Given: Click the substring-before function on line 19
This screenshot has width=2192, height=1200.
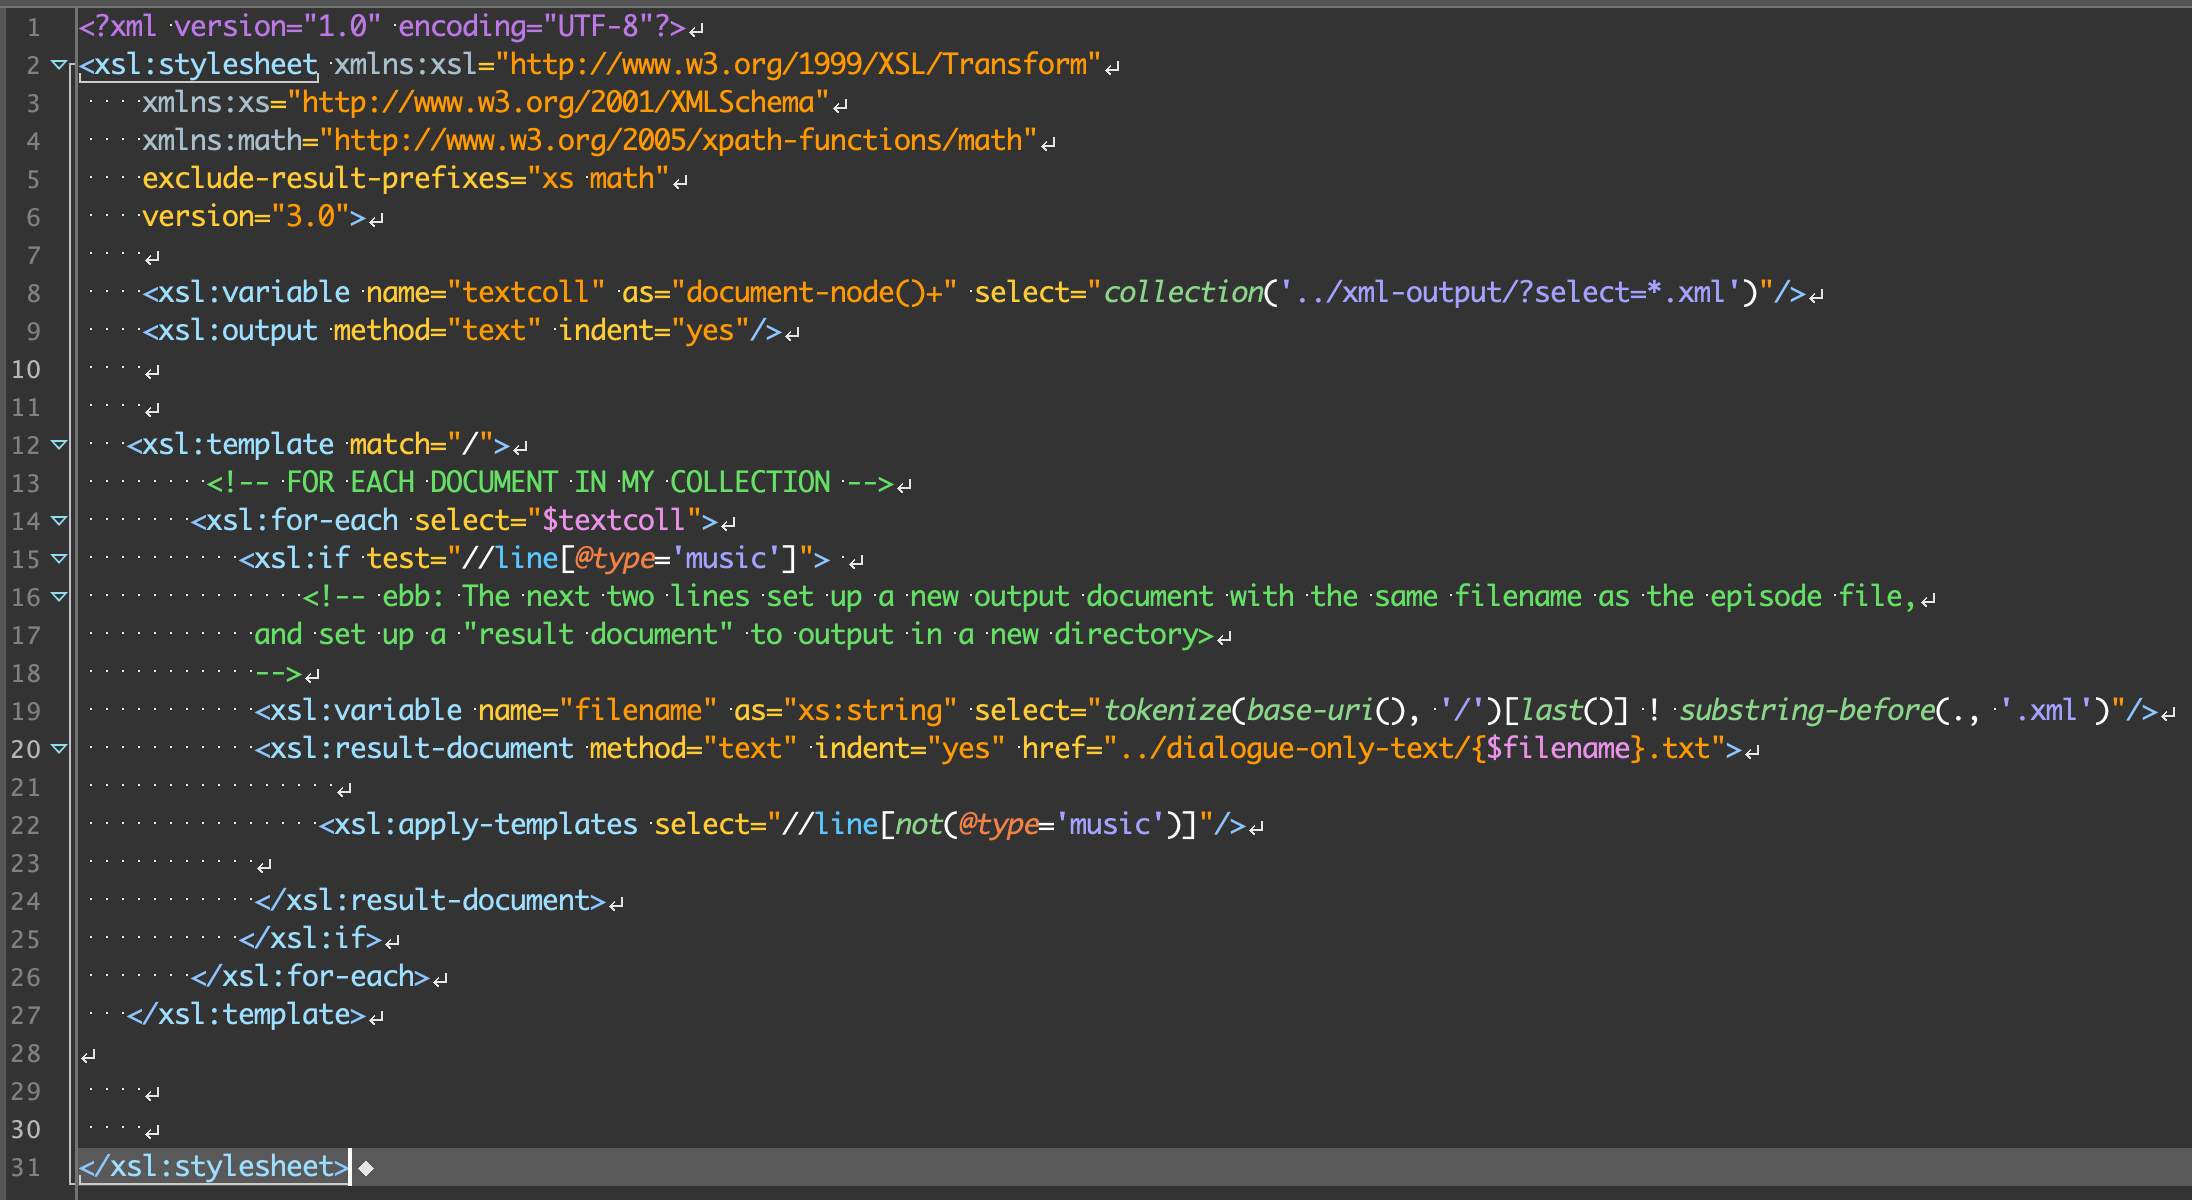Looking at the screenshot, I should (x=1806, y=711).
